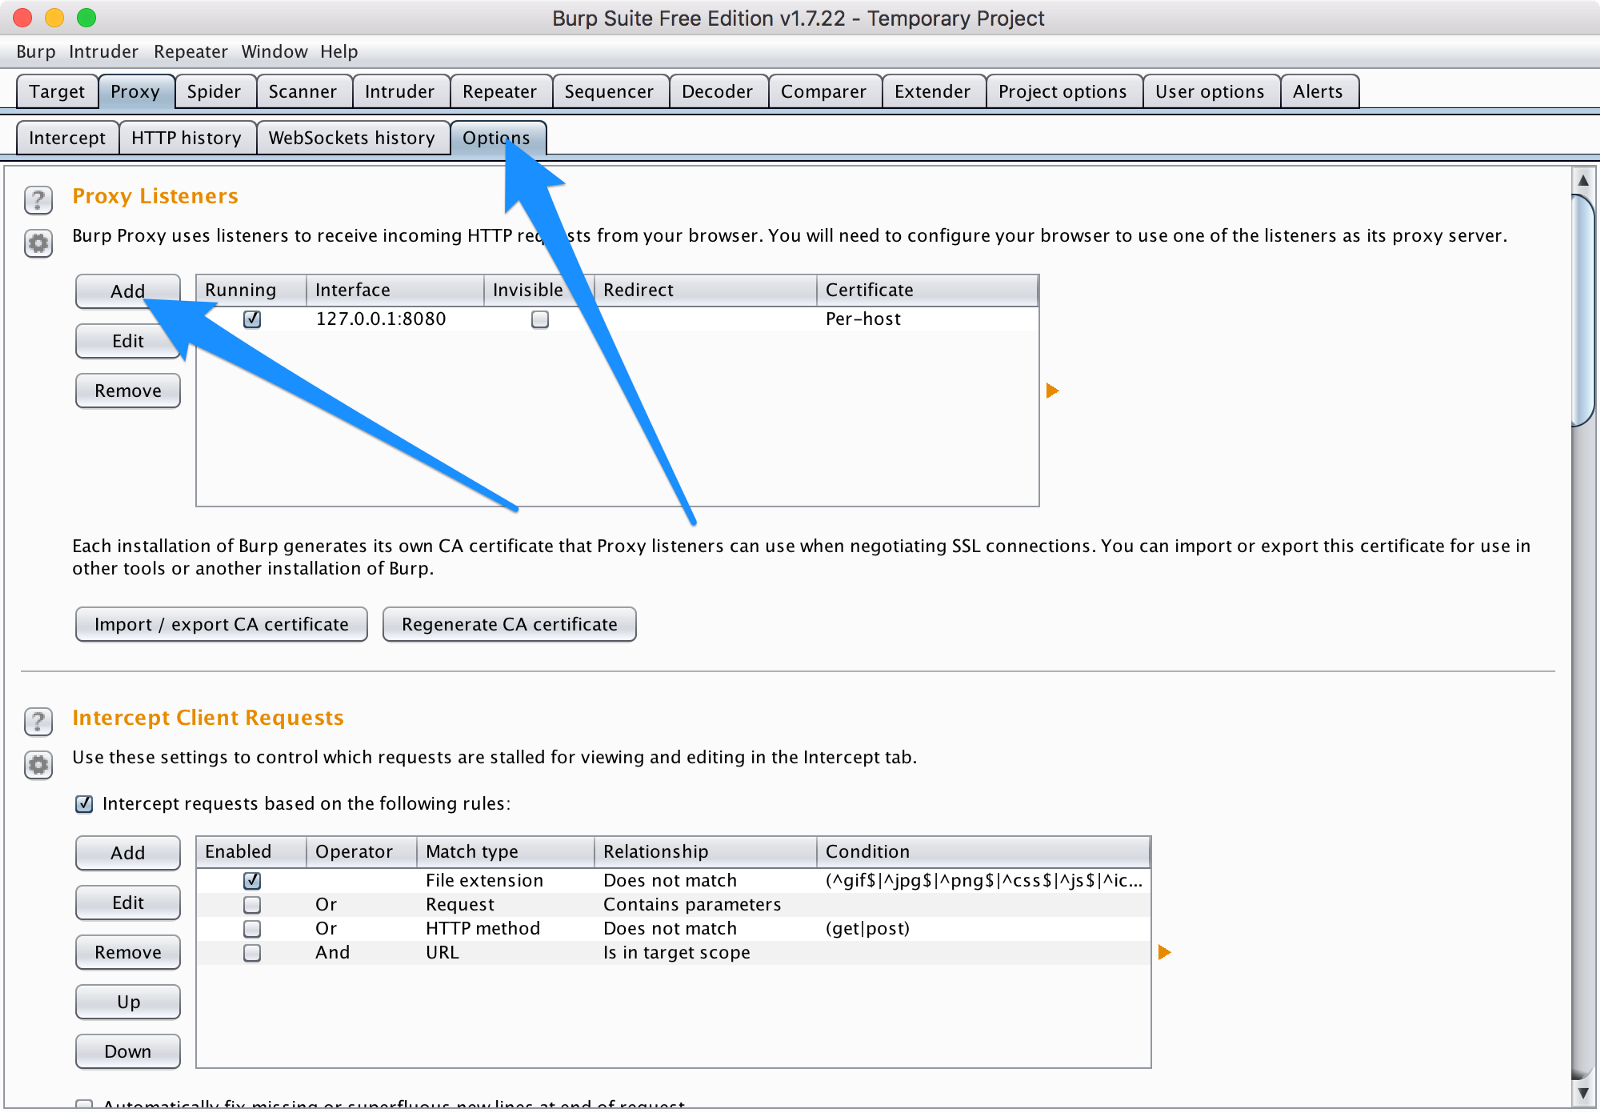Switch to the Spider tab
Screen dimensions: 1600x1112
[x=214, y=91]
